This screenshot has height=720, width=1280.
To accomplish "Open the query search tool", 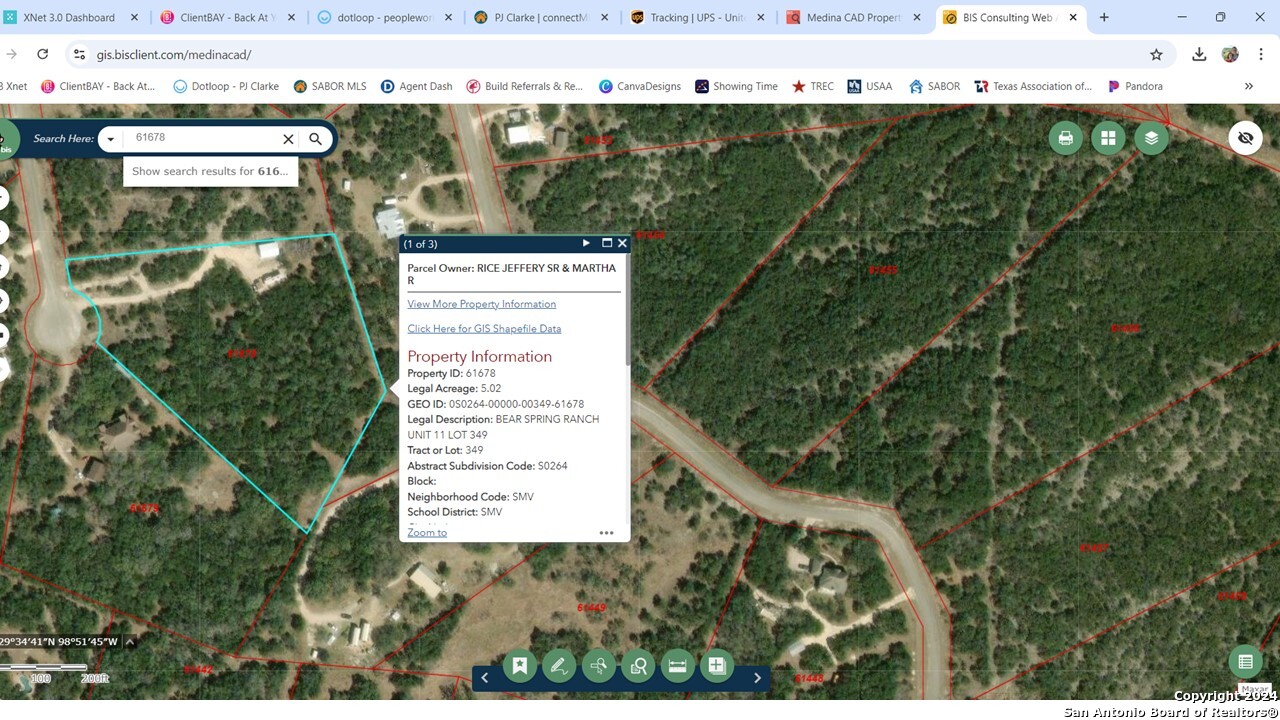I will [x=638, y=665].
